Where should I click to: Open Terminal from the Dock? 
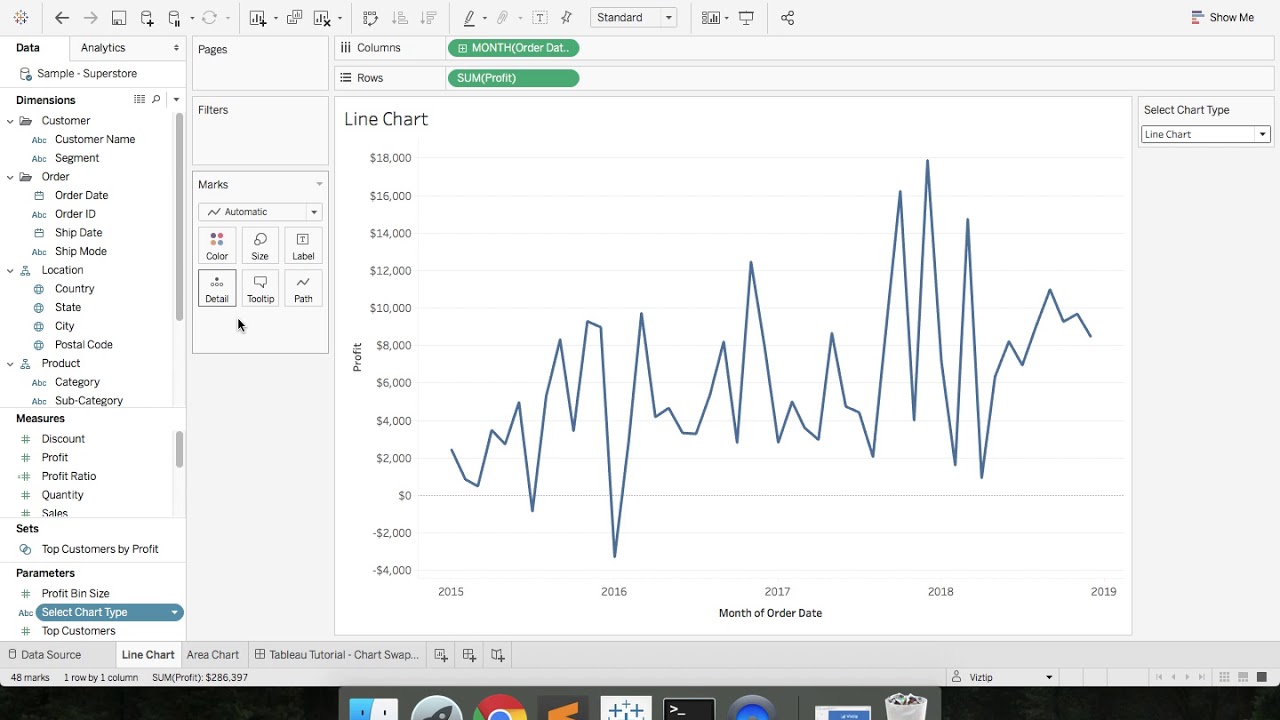coord(690,708)
